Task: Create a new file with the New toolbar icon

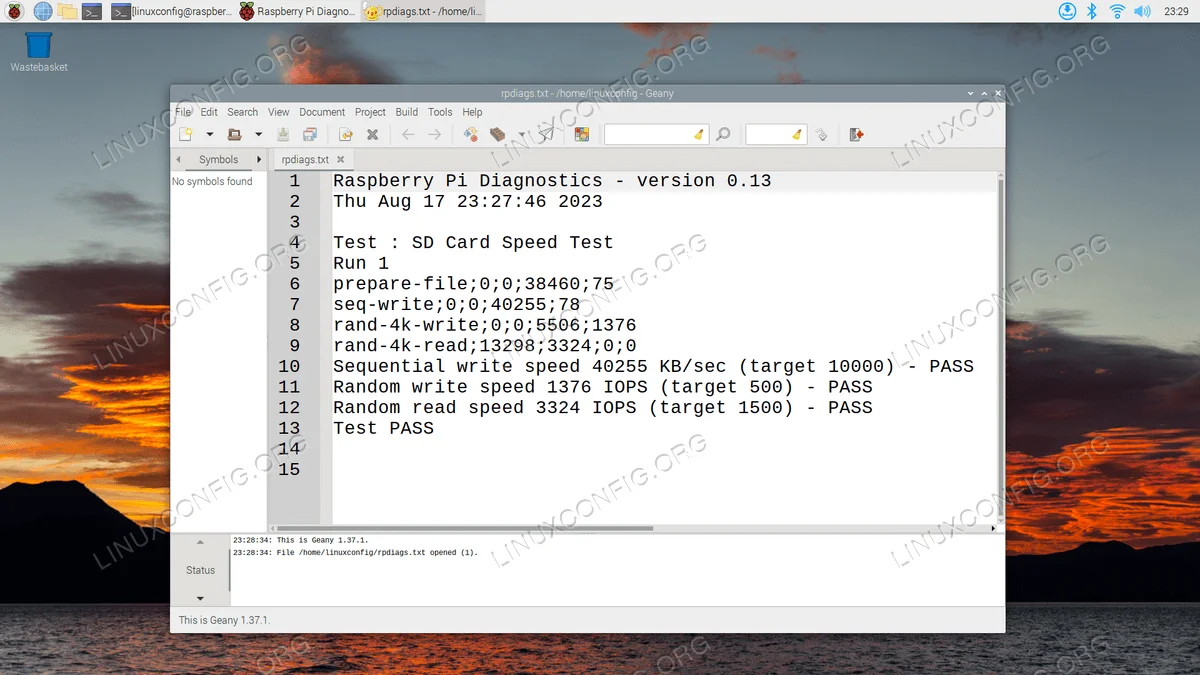Action: [185, 134]
